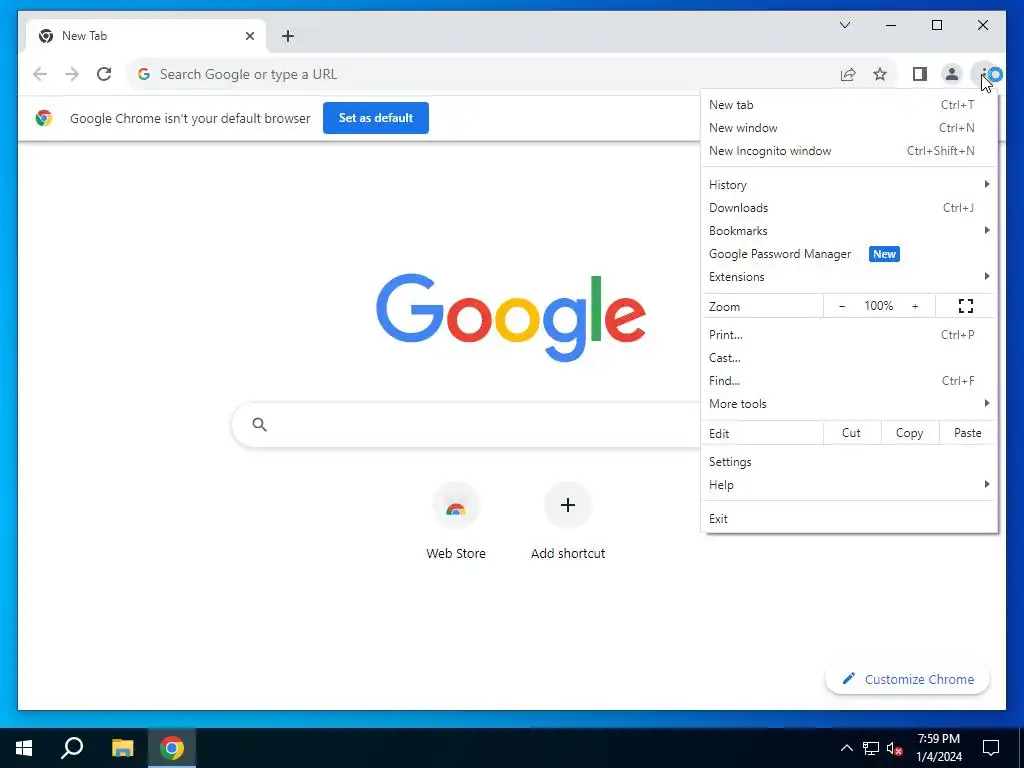The image size is (1024, 768).
Task: Click the muted volume tray icon
Action: (894, 748)
